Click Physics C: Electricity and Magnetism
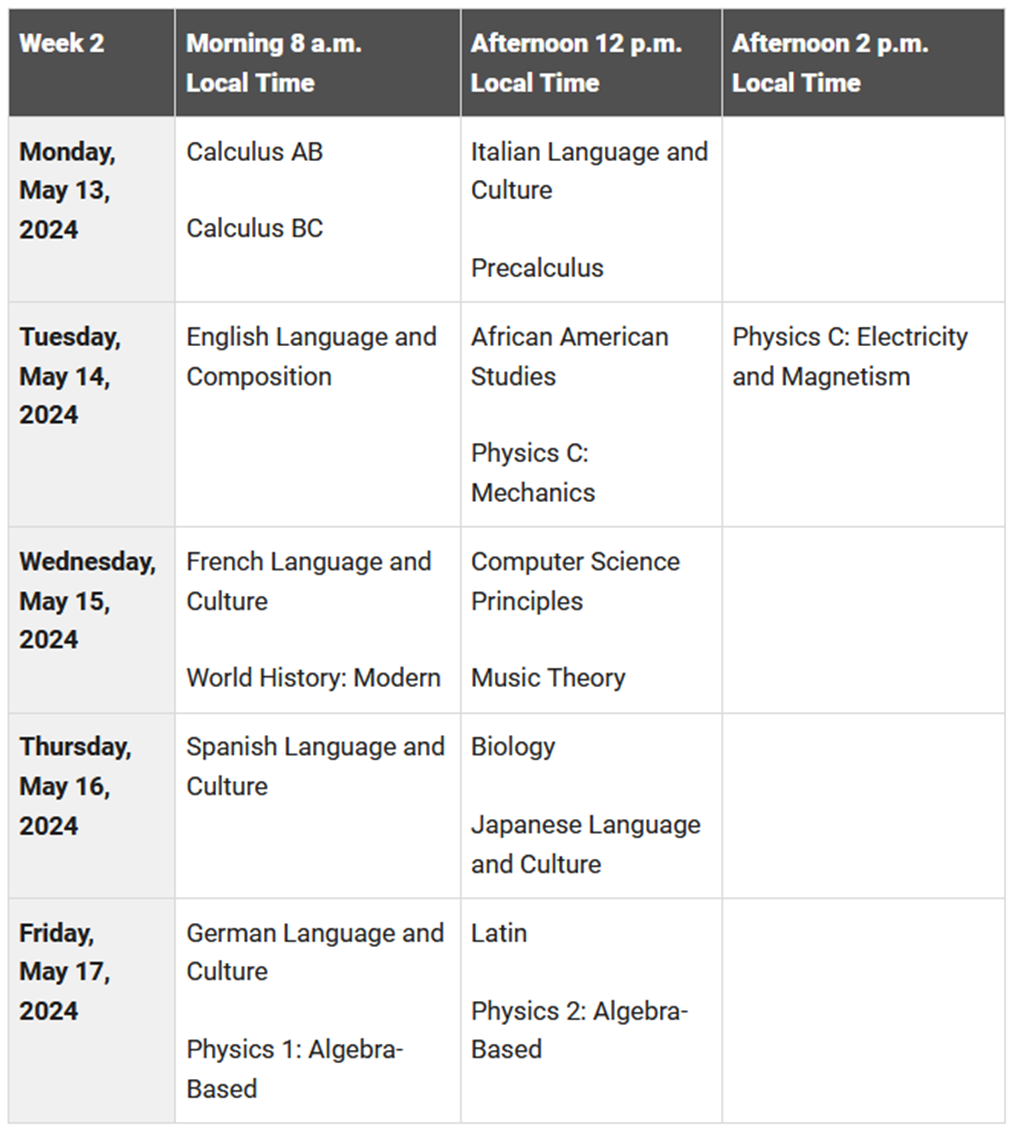 click(x=850, y=357)
